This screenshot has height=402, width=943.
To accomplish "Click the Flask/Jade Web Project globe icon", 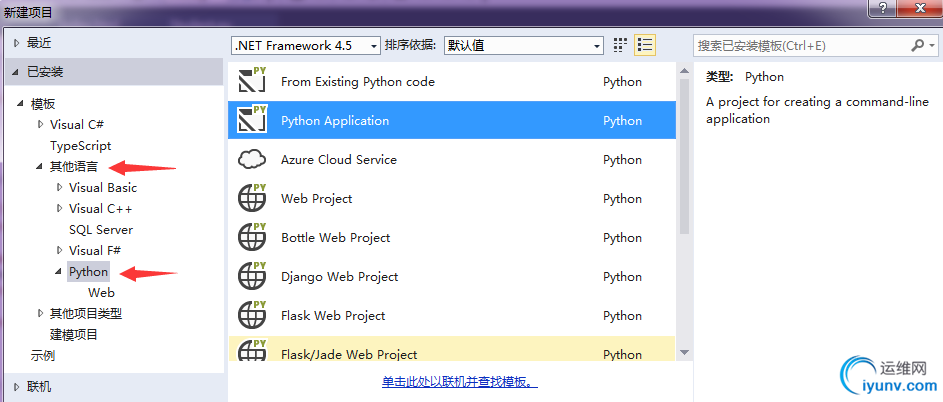I will [252, 351].
